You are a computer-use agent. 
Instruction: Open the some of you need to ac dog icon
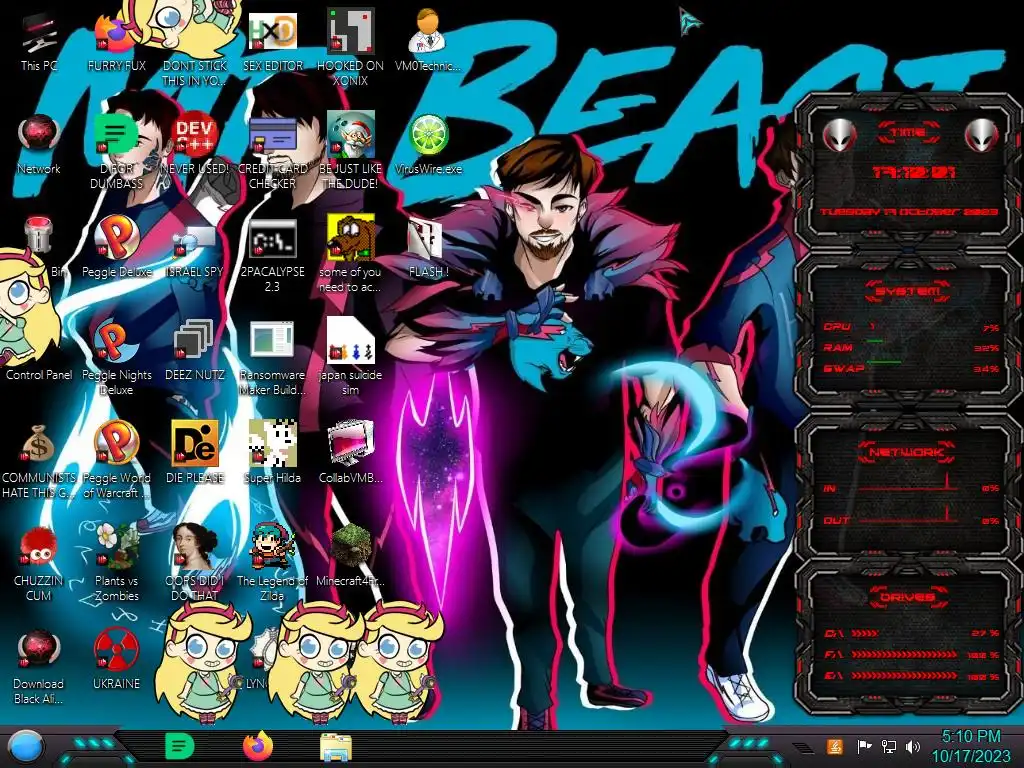[351, 255]
